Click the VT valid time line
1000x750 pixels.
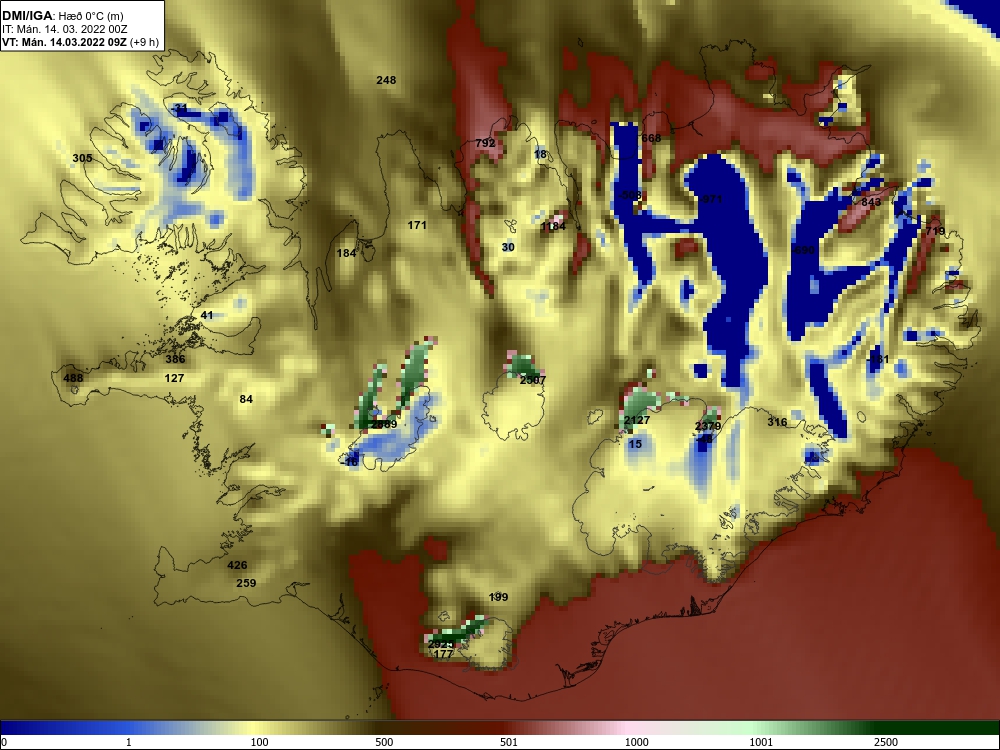80,42
